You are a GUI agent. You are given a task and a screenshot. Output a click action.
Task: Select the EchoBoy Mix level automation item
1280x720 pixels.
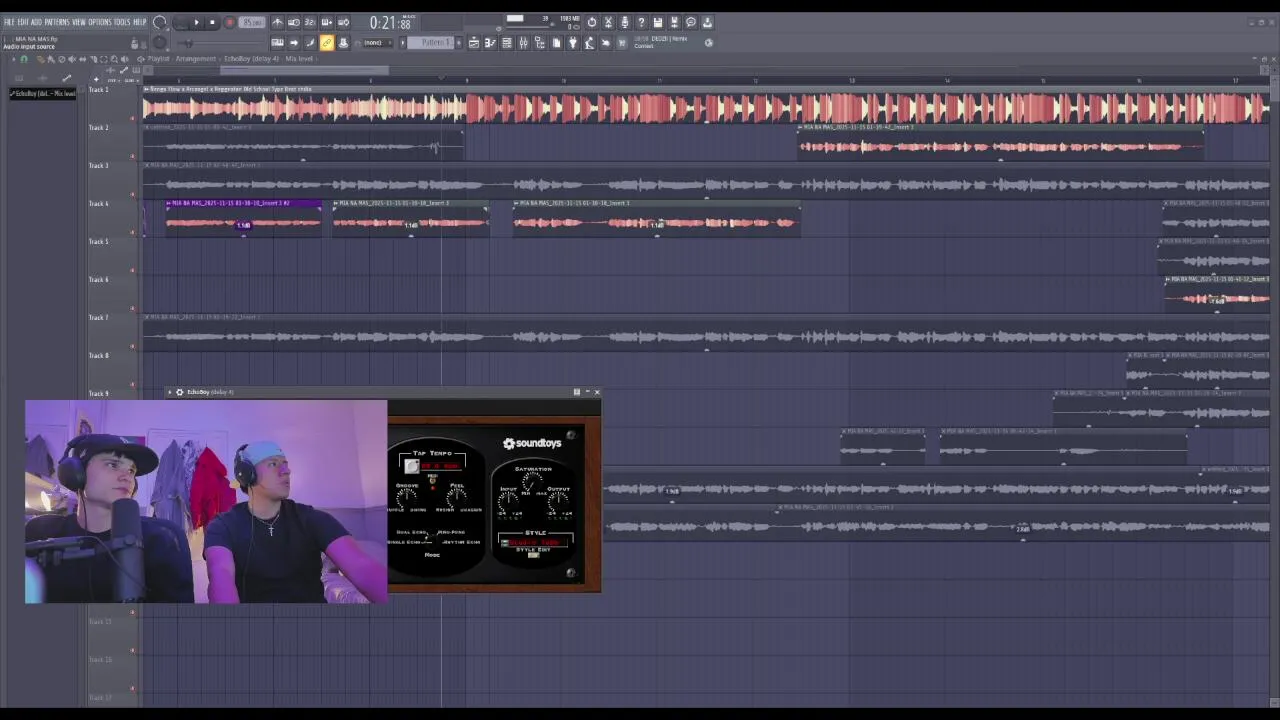[x=43, y=93]
